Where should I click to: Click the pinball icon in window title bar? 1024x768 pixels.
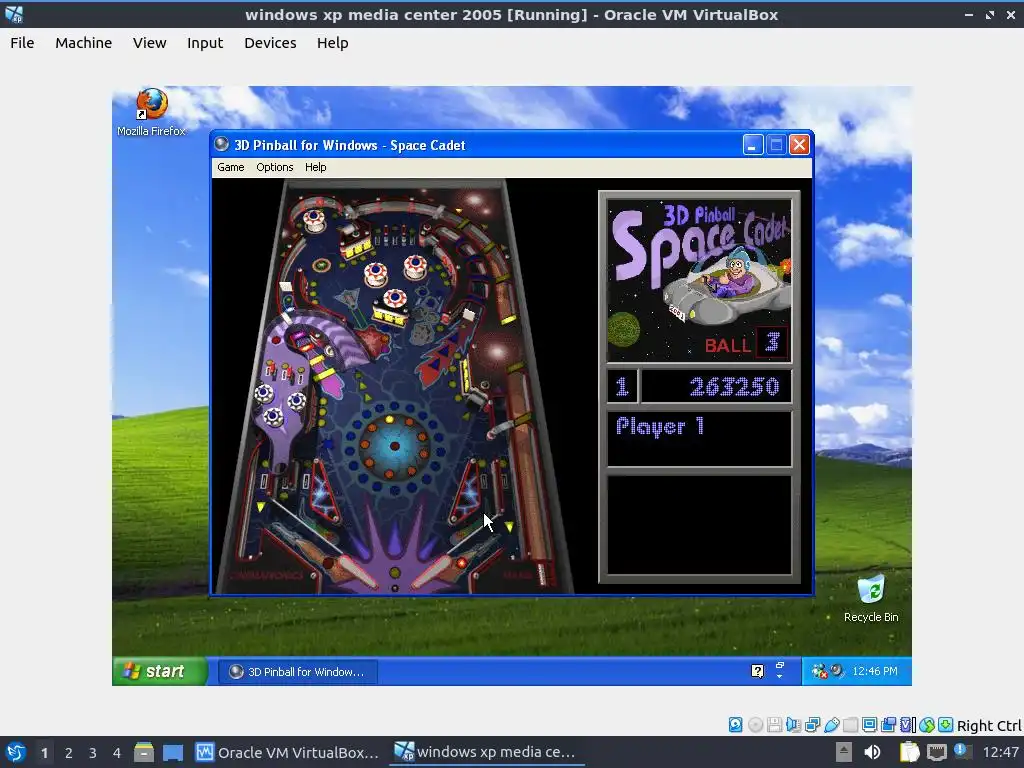click(222, 144)
